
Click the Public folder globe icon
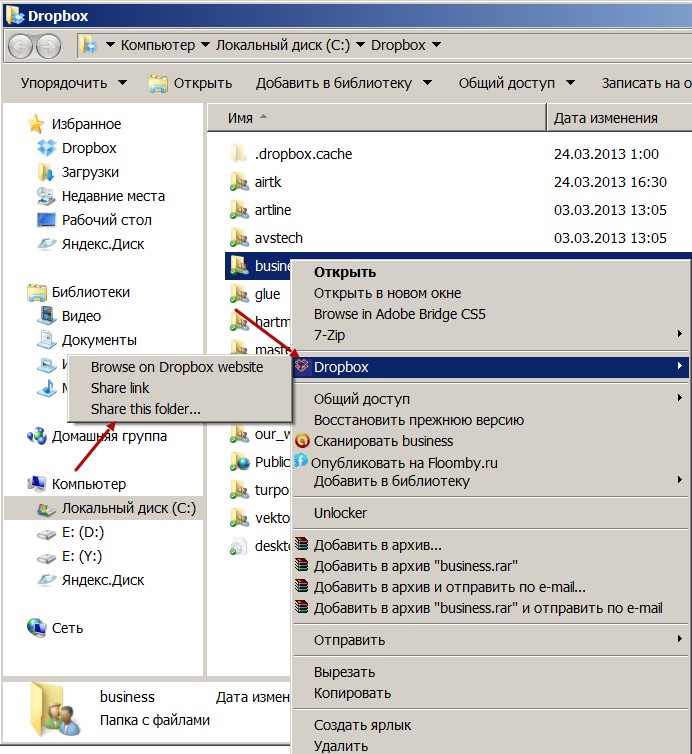(x=240, y=461)
